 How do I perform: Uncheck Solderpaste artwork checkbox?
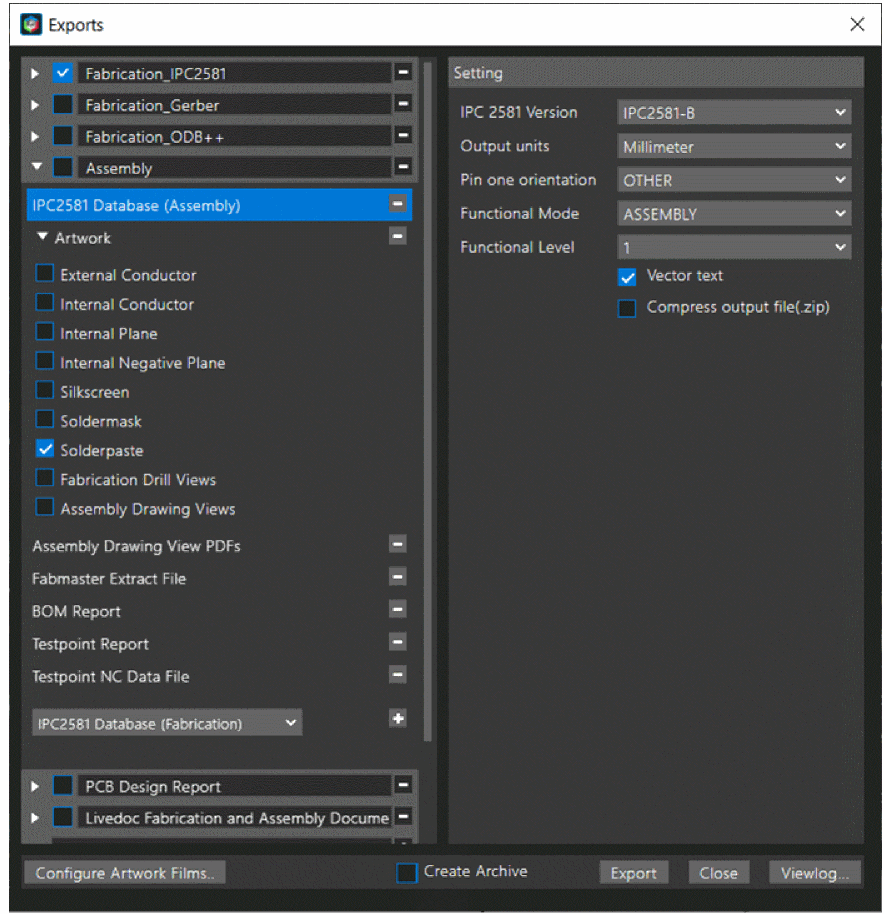tap(45, 449)
